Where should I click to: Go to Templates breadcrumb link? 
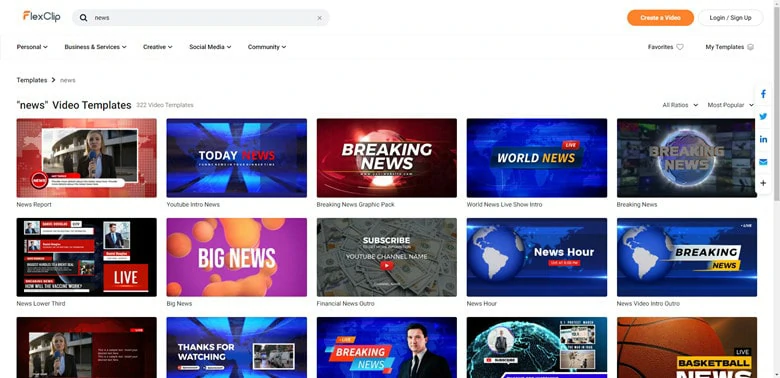pos(32,80)
